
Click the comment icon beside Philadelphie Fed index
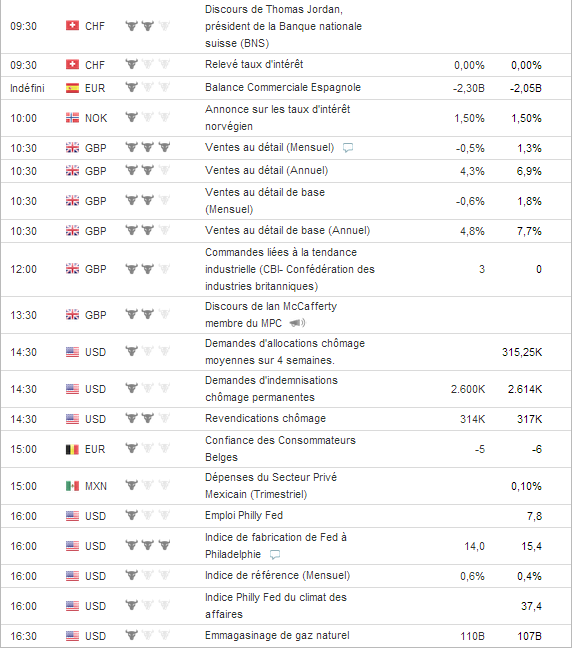[x=275, y=554]
